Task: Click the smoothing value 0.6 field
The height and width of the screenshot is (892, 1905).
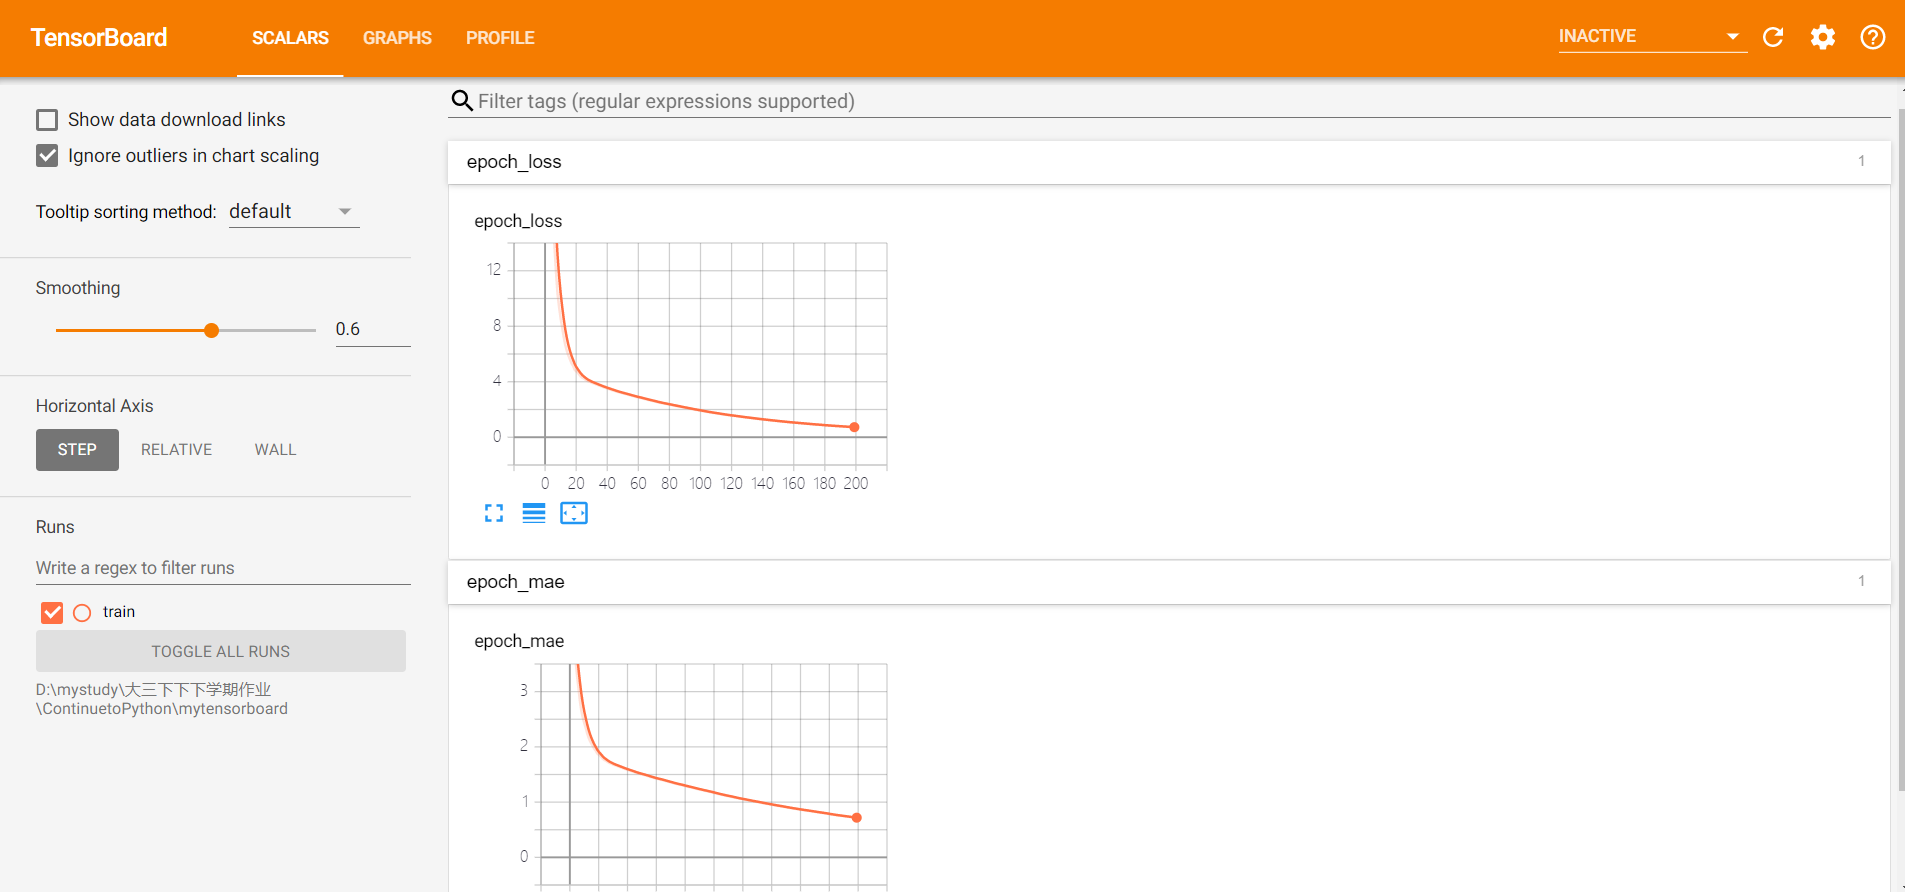Action: [x=372, y=330]
